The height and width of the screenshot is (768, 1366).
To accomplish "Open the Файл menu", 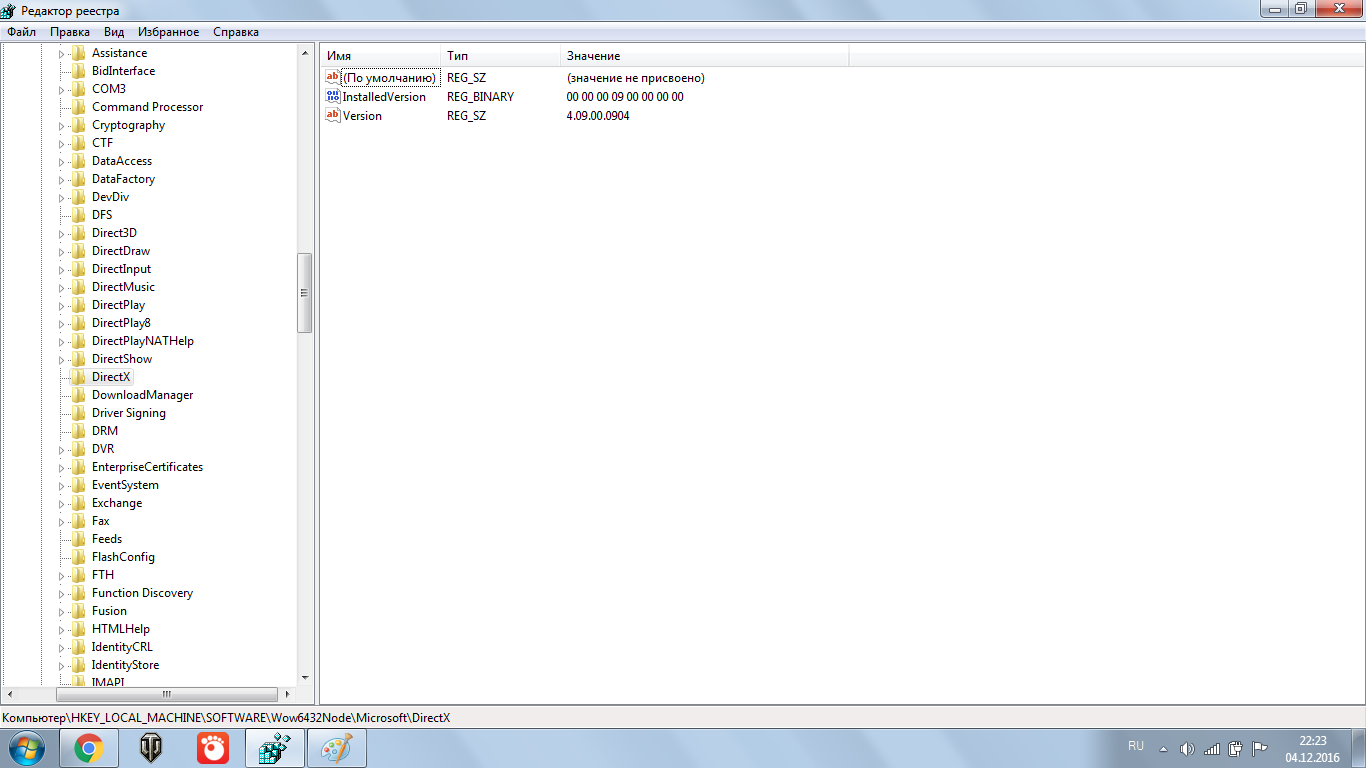I will (x=21, y=32).
